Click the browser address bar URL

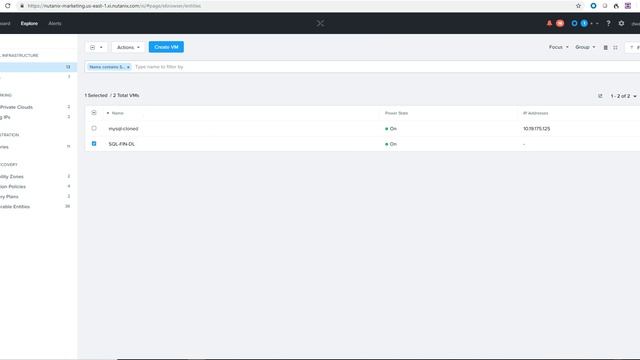pos(114,6)
